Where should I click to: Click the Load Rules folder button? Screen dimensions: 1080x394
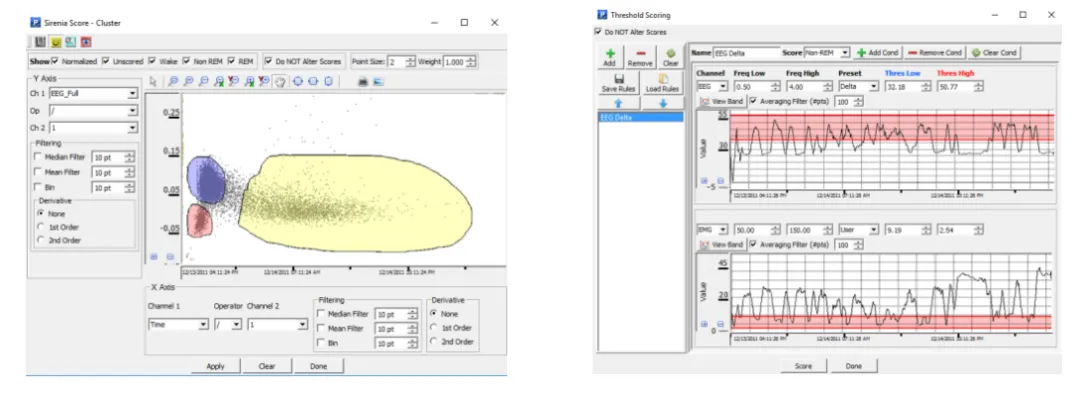[x=663, y=83]
